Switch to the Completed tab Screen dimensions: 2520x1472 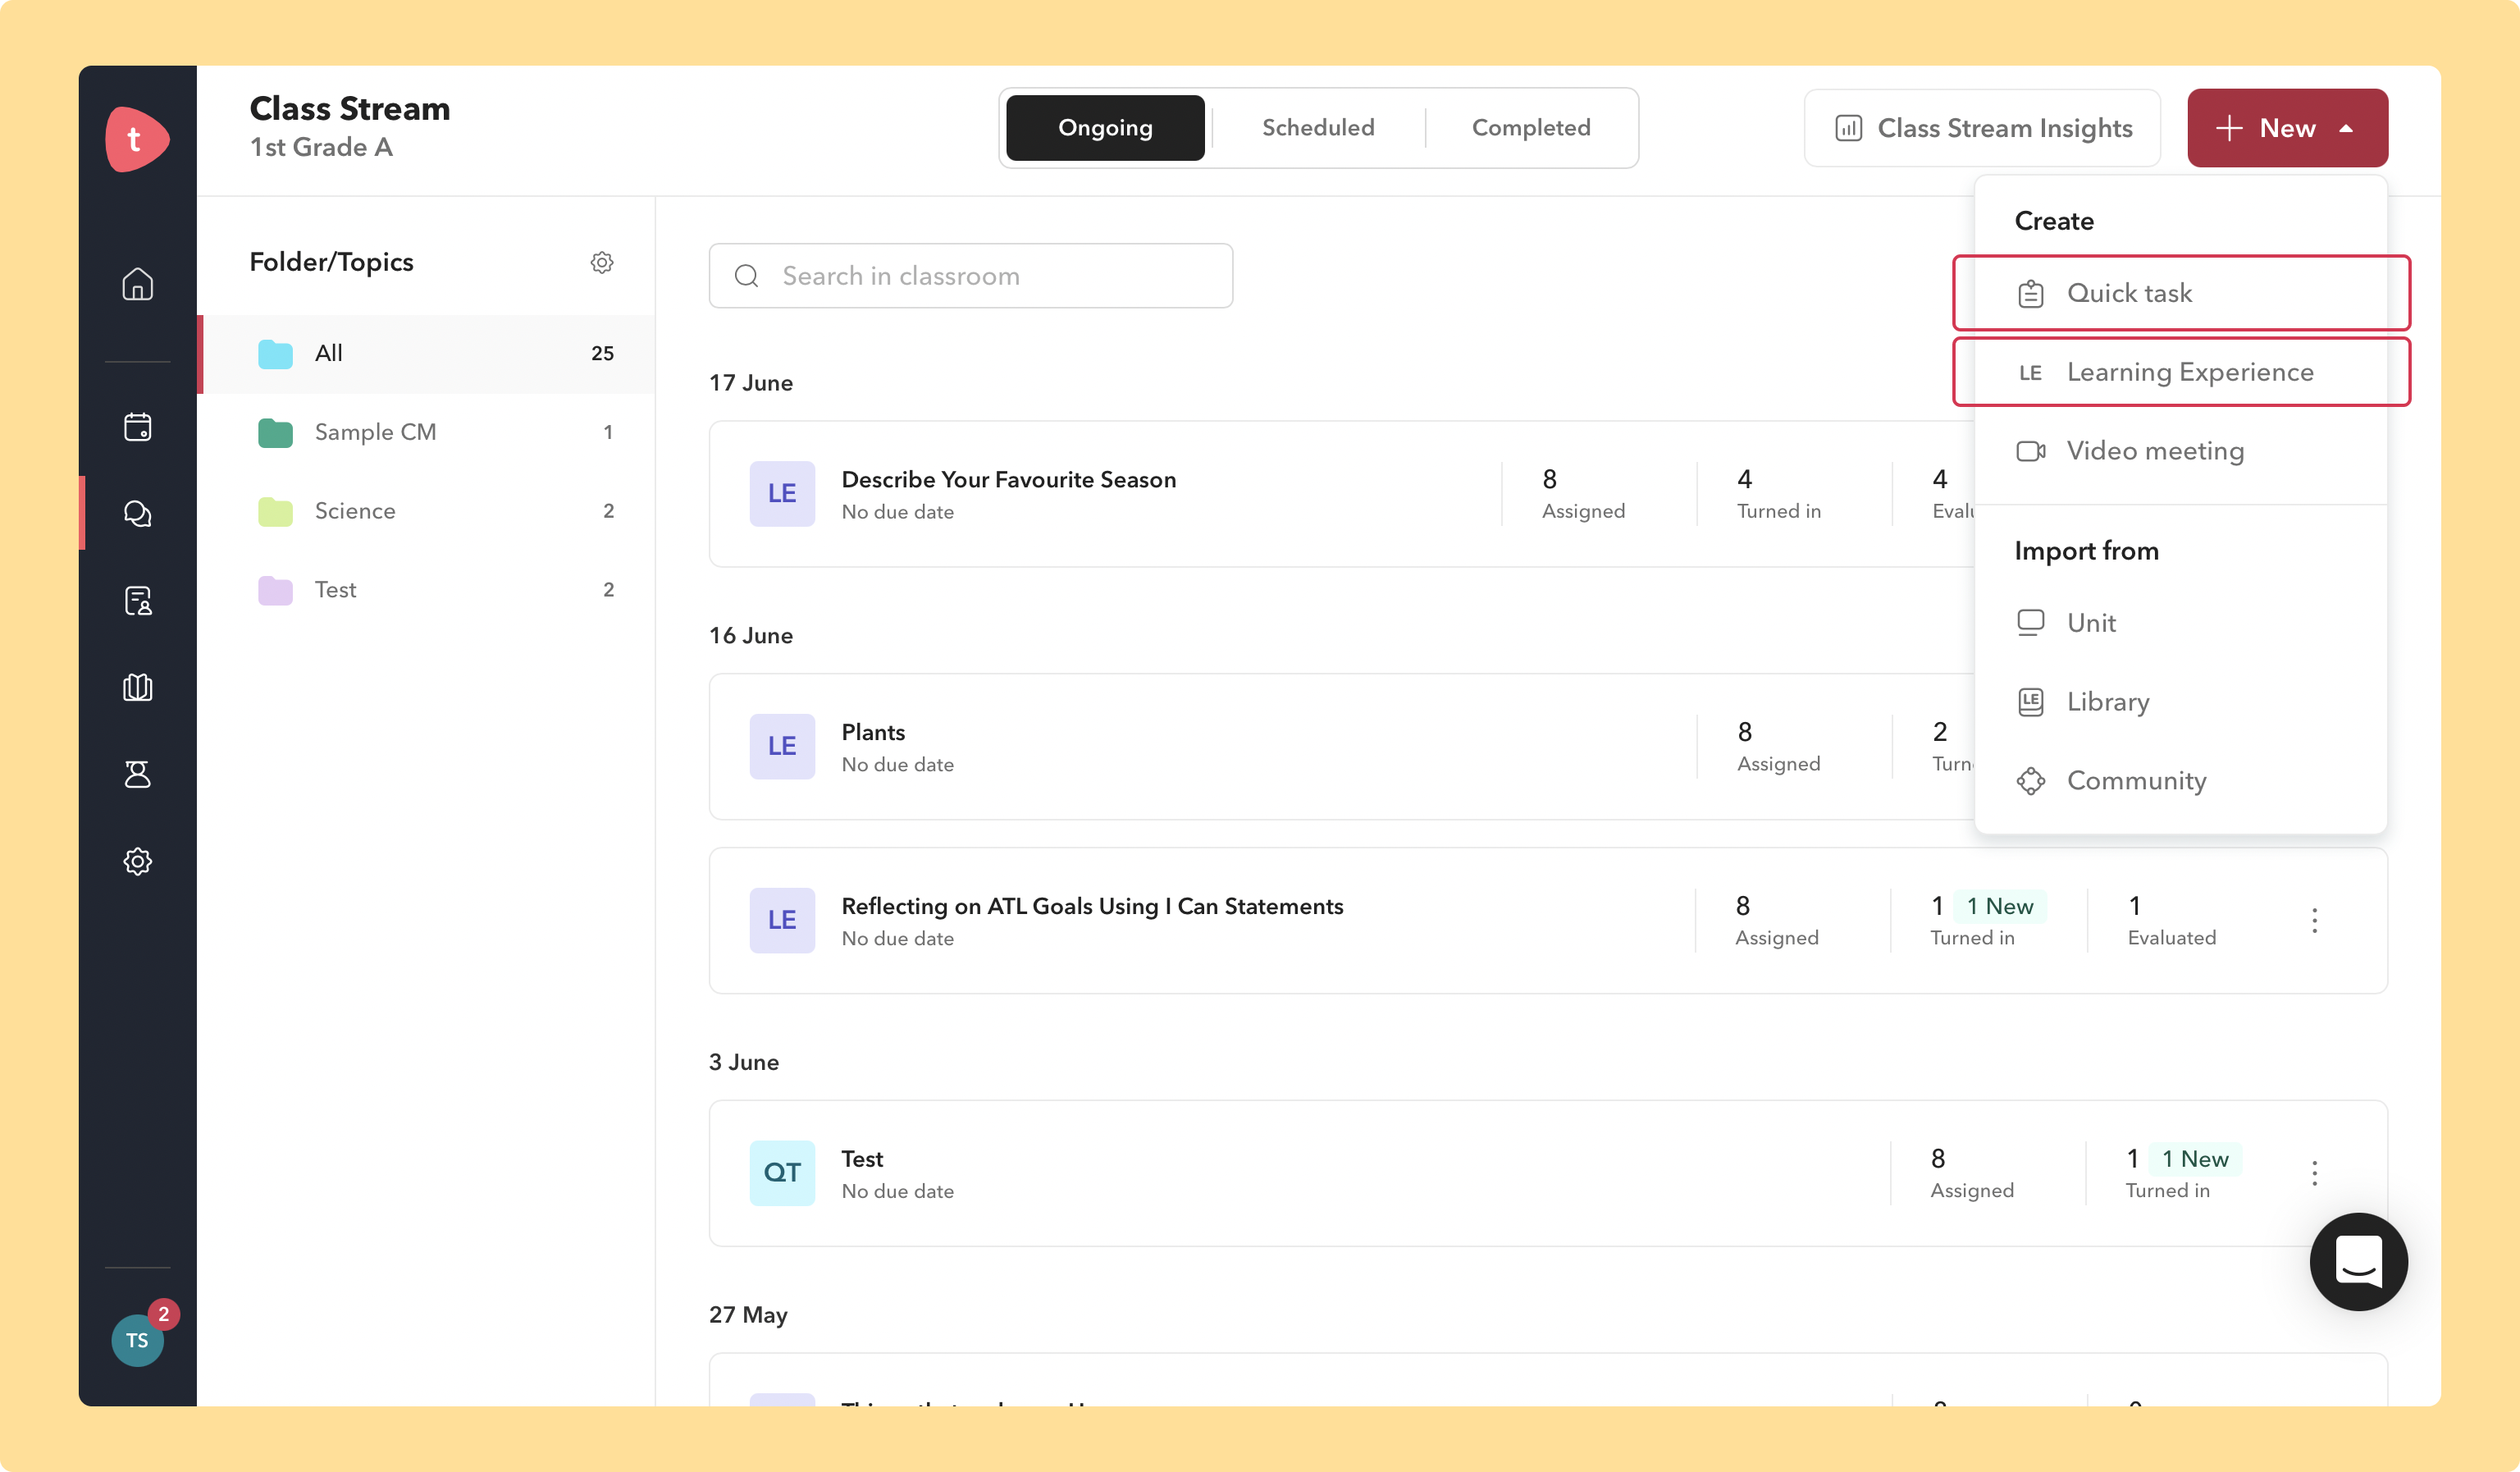[x=1530, y=128]
